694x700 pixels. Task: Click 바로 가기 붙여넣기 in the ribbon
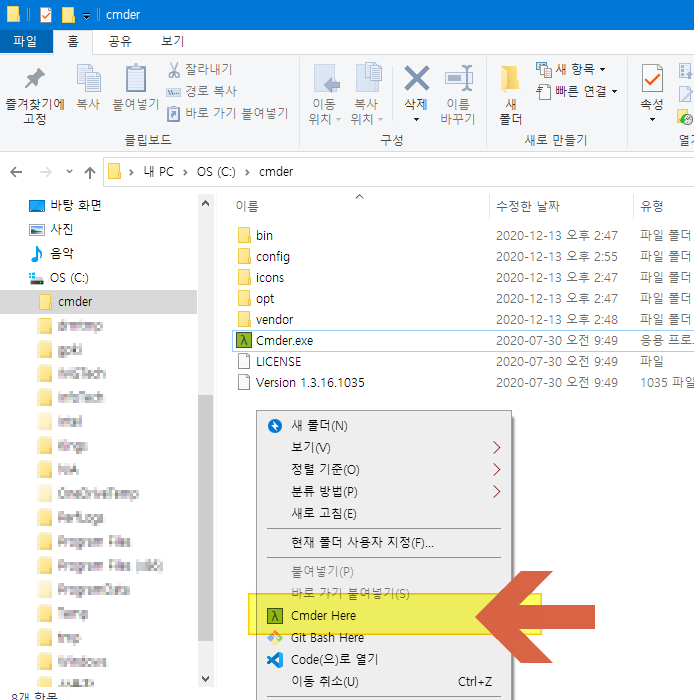[228, 113]
